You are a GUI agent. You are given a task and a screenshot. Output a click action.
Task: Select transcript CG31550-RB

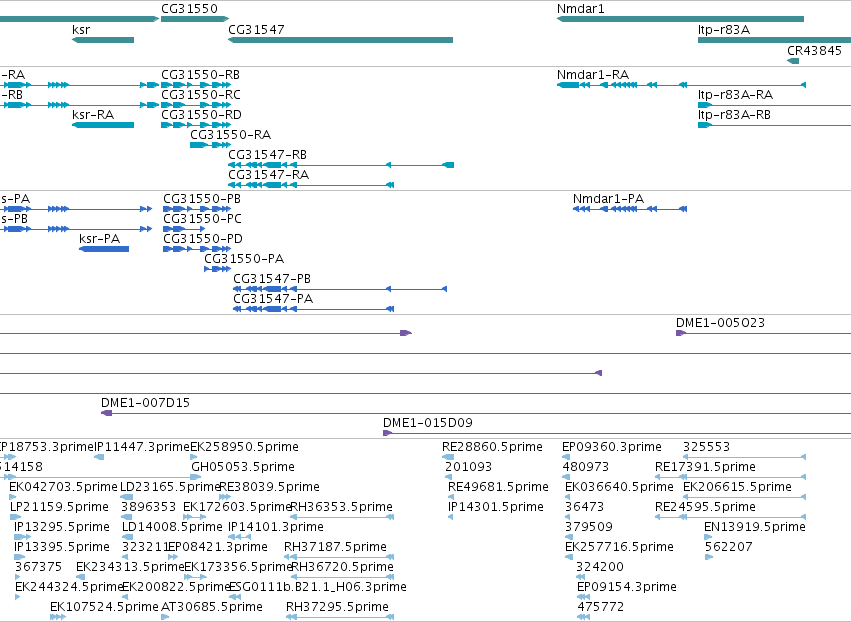pos(196,85)
